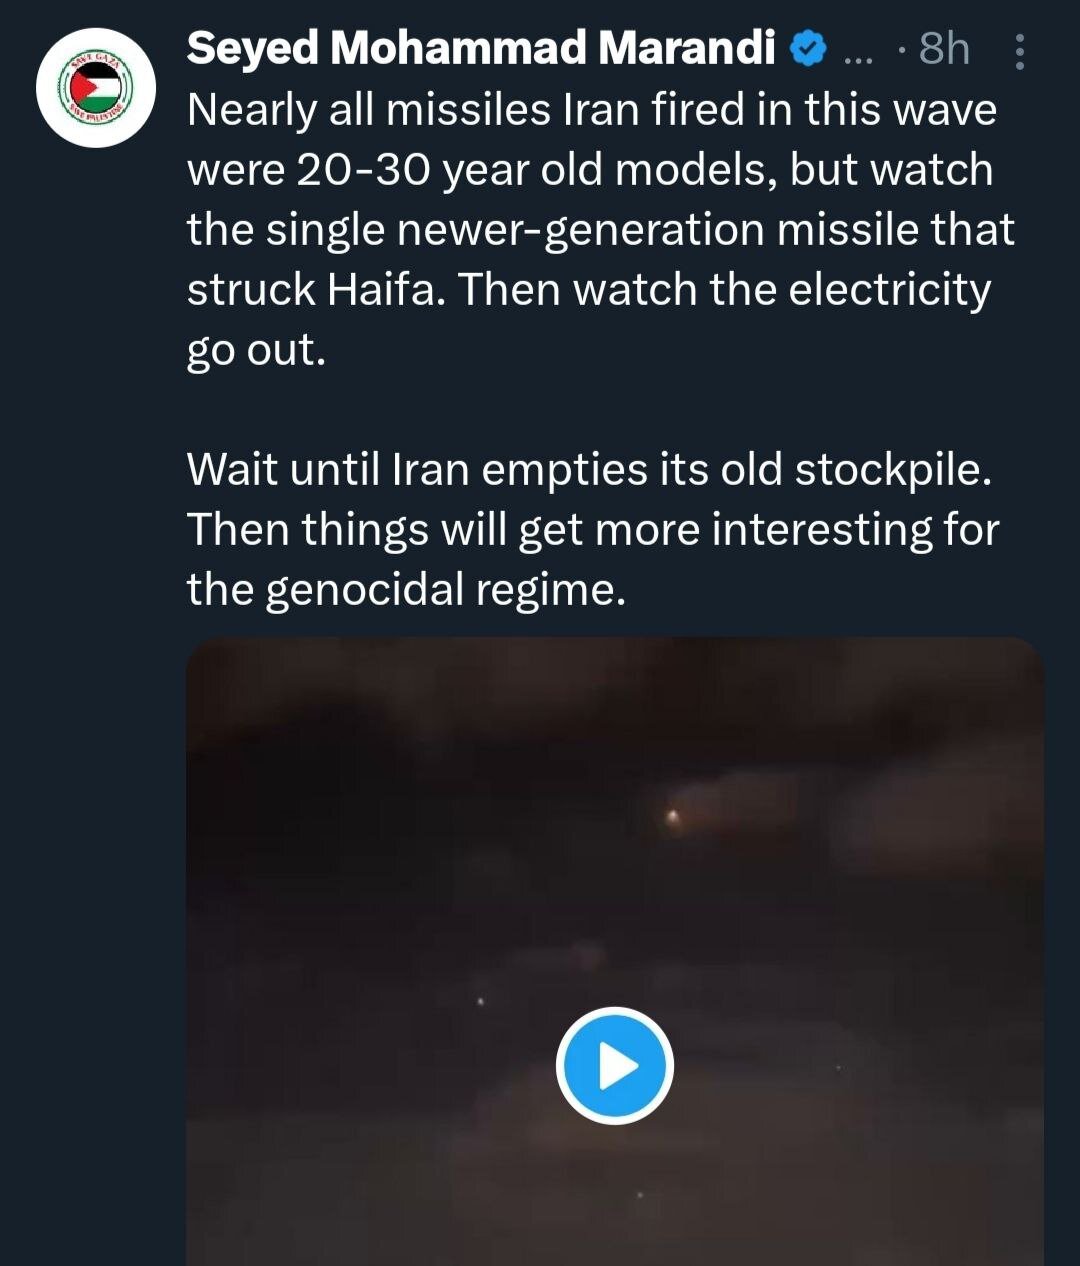Viewport: 1080px width, 1266px height.
Task: Click the "single newer-generation missile" text line
Action: click(x=600, y=230)
